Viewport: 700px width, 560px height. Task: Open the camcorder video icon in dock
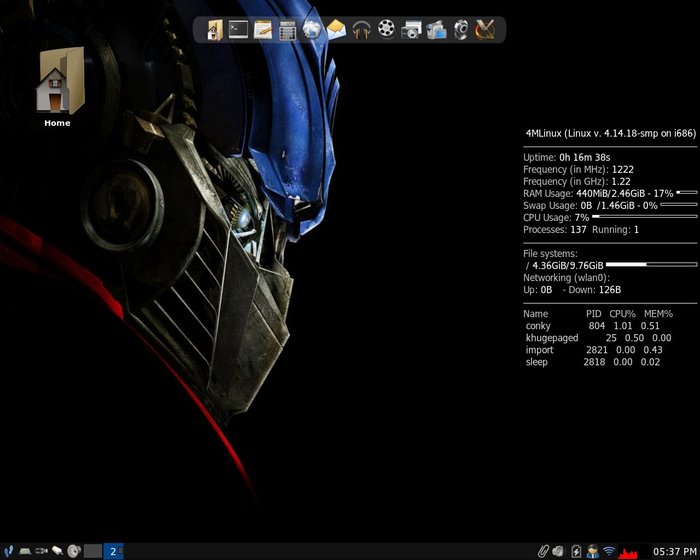pos(436,30)
